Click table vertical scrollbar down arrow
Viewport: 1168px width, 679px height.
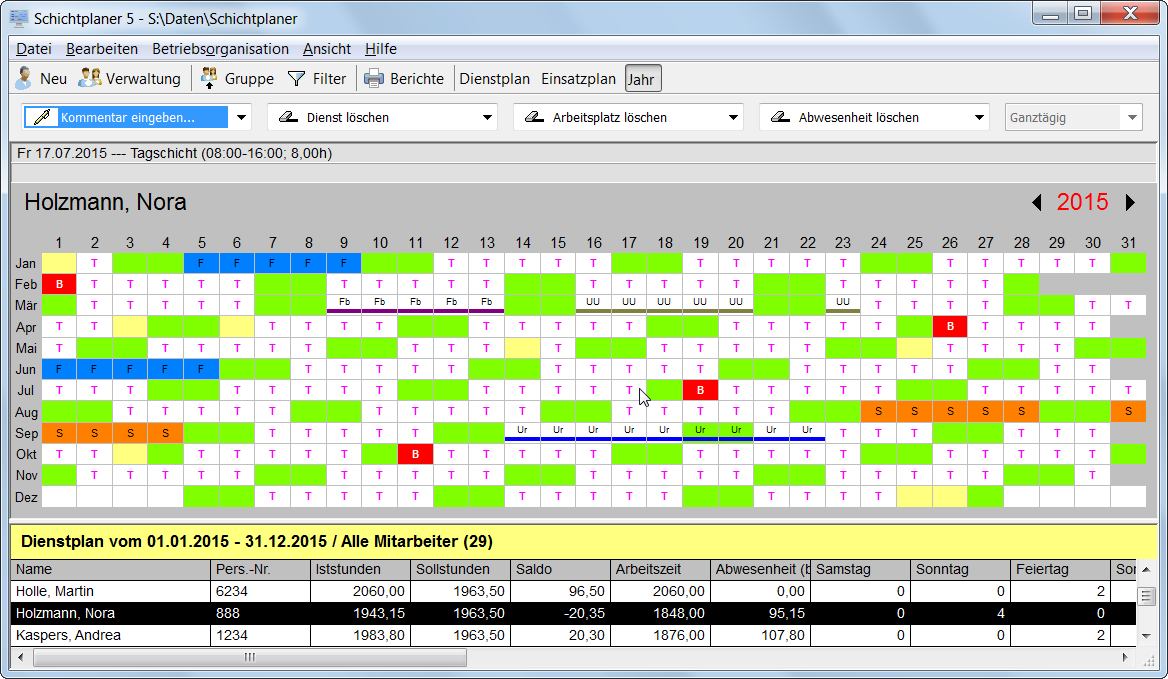[1146, 637]
